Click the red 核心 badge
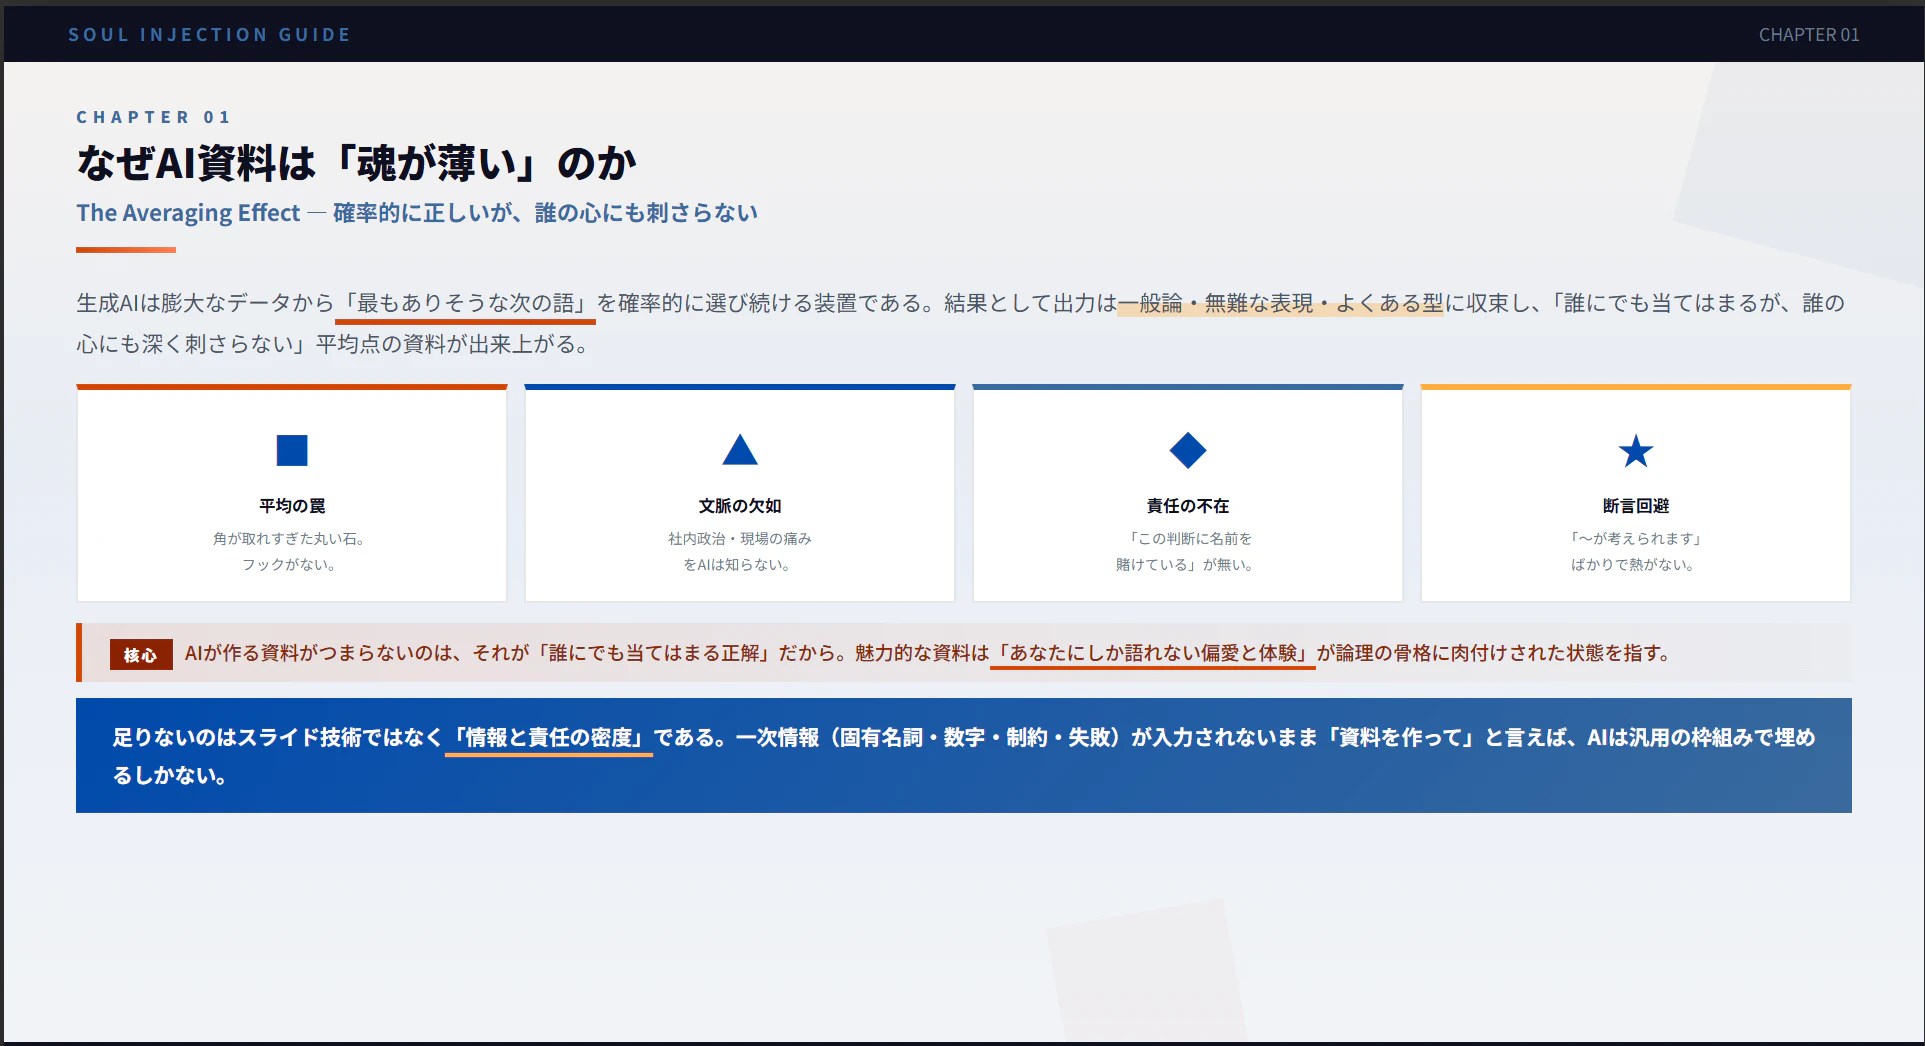 (141, 654)
